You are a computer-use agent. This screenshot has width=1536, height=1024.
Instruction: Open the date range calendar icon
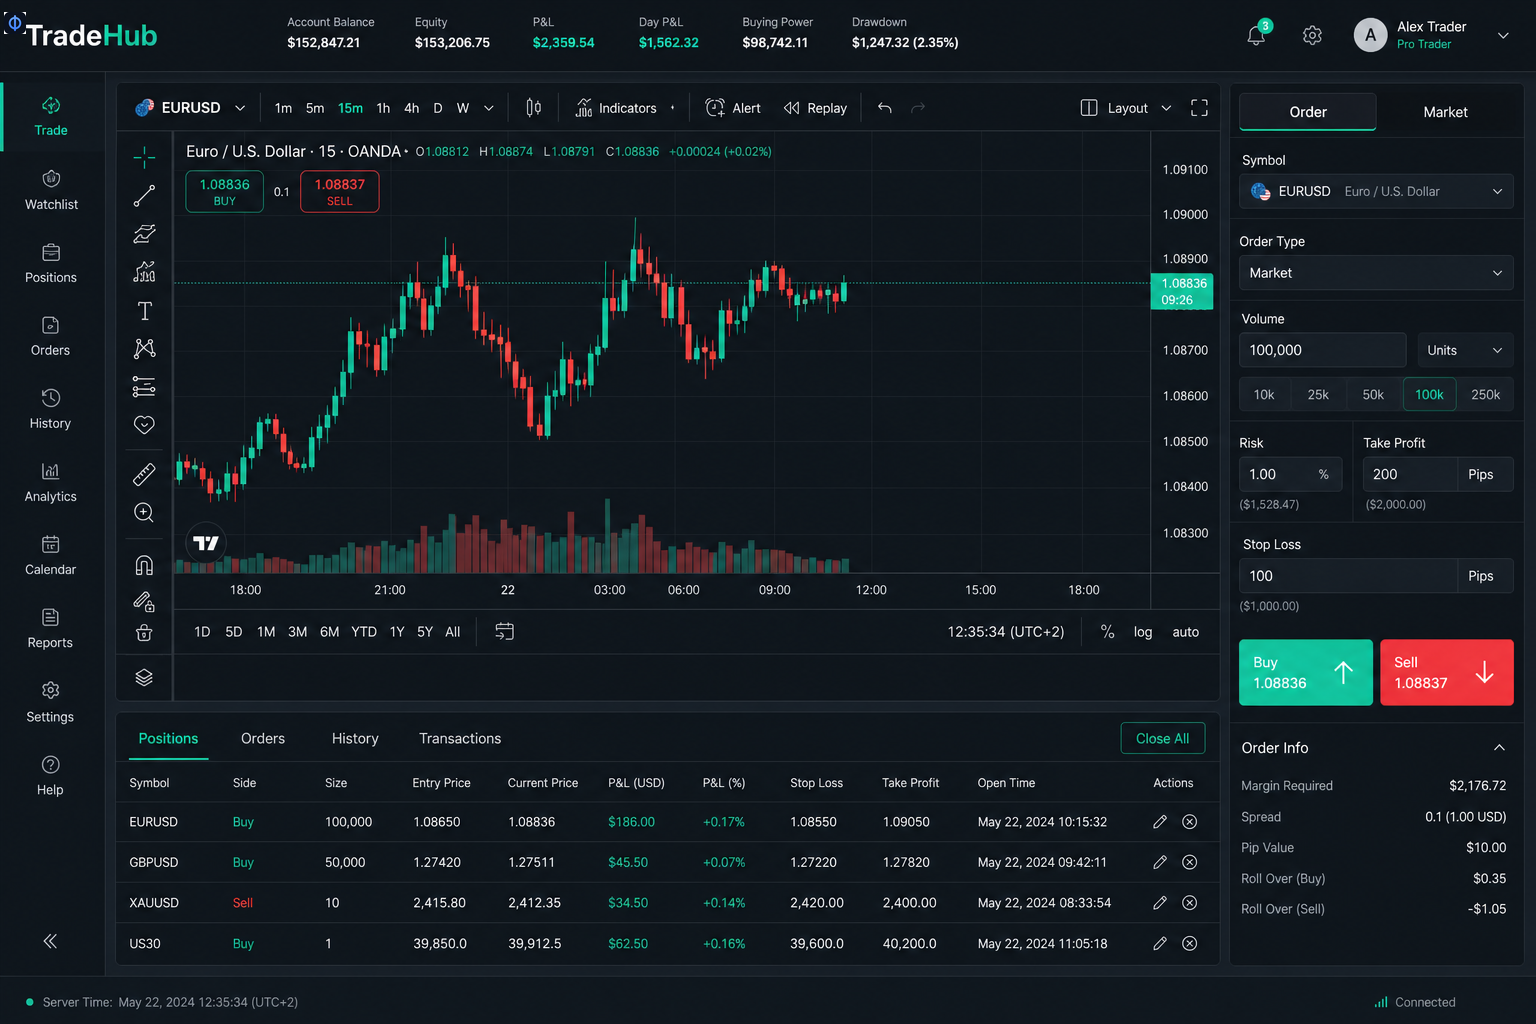point(504,632)
